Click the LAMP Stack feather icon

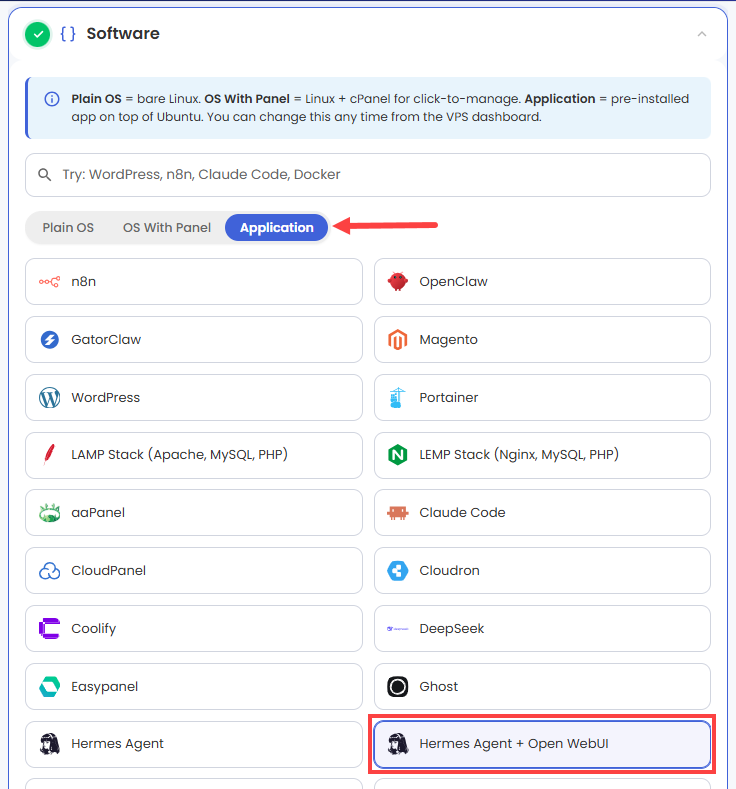[x=49, y=455]
